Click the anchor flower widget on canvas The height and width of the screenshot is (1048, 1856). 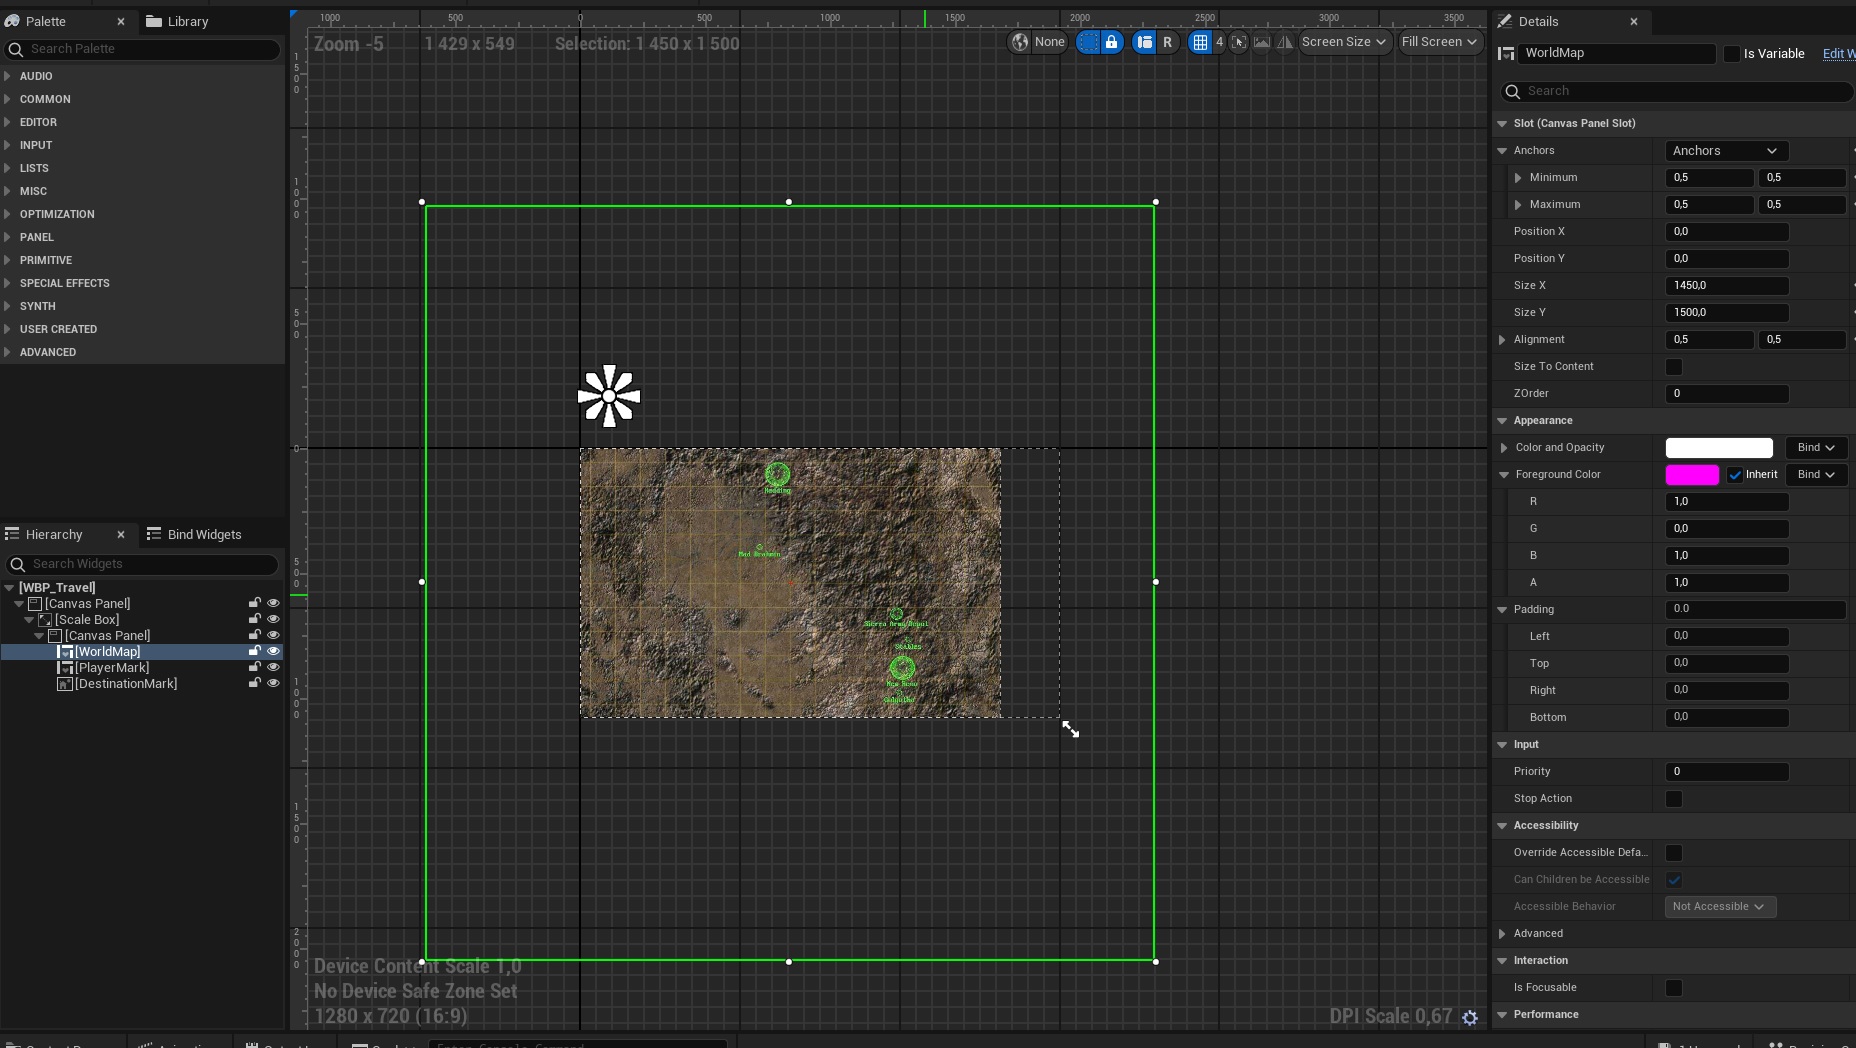pos(609,396)
